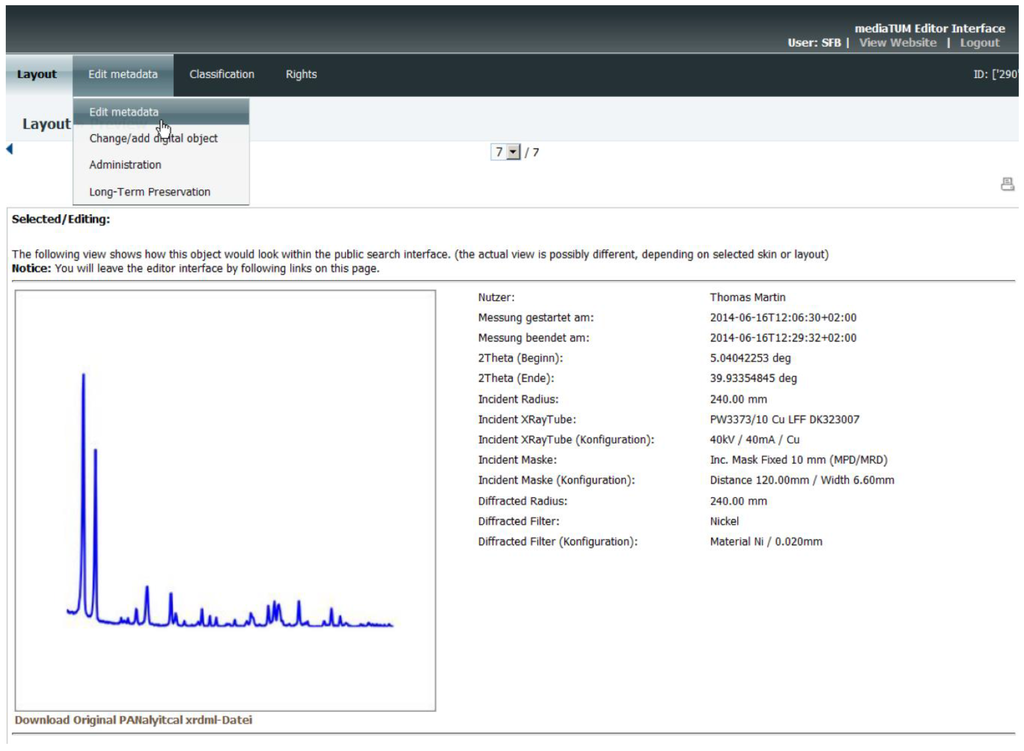Select Edit metadata from the dropdown menu
This screenshot has height=751, width=1024.
tap(124, 112)
